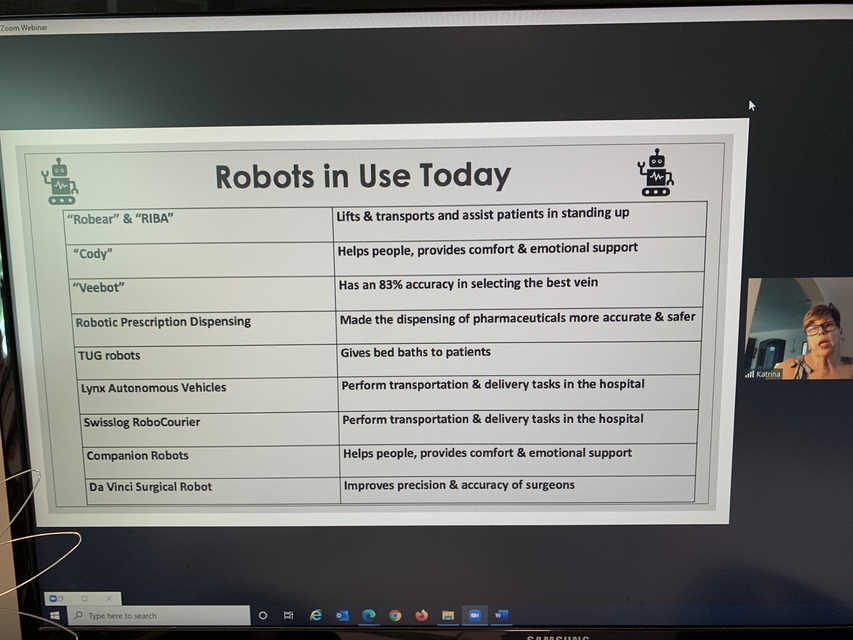Open Cortana circle icon on taskbar
This screenshot has height=640, width=853.
pos(263,616)
